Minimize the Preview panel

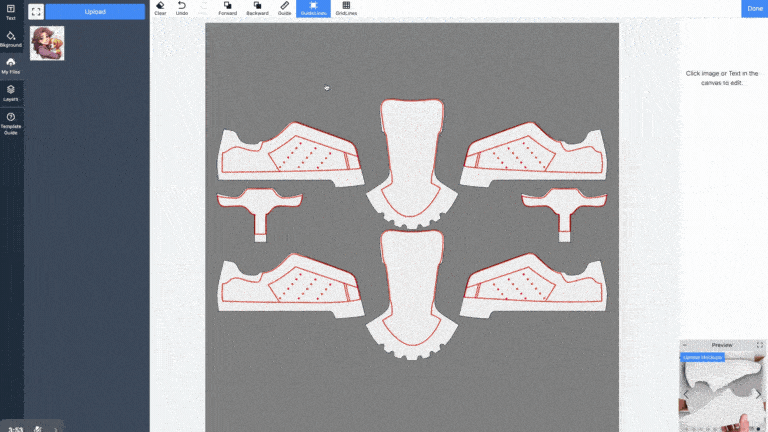(685, 345)
